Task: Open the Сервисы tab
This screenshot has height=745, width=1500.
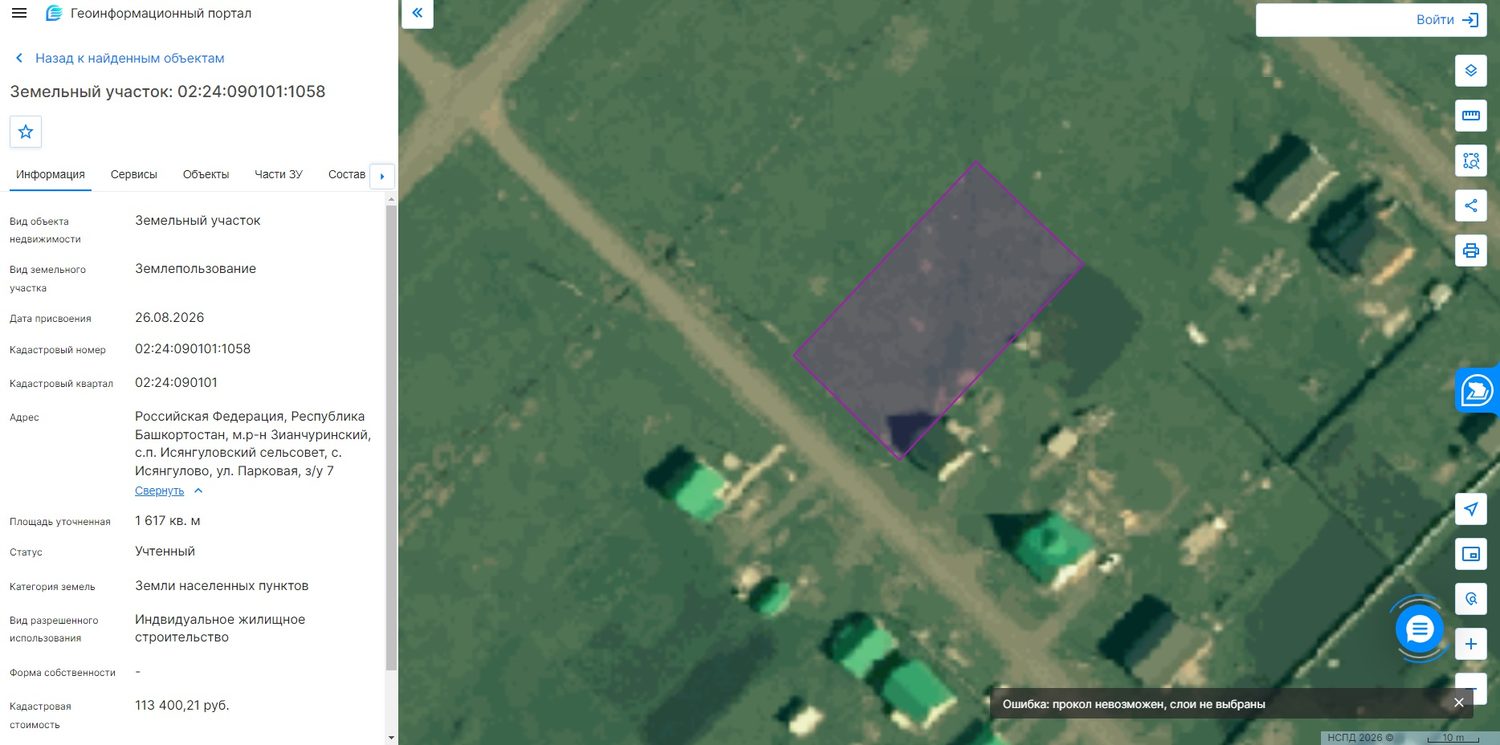Action: tap(134, 174)
